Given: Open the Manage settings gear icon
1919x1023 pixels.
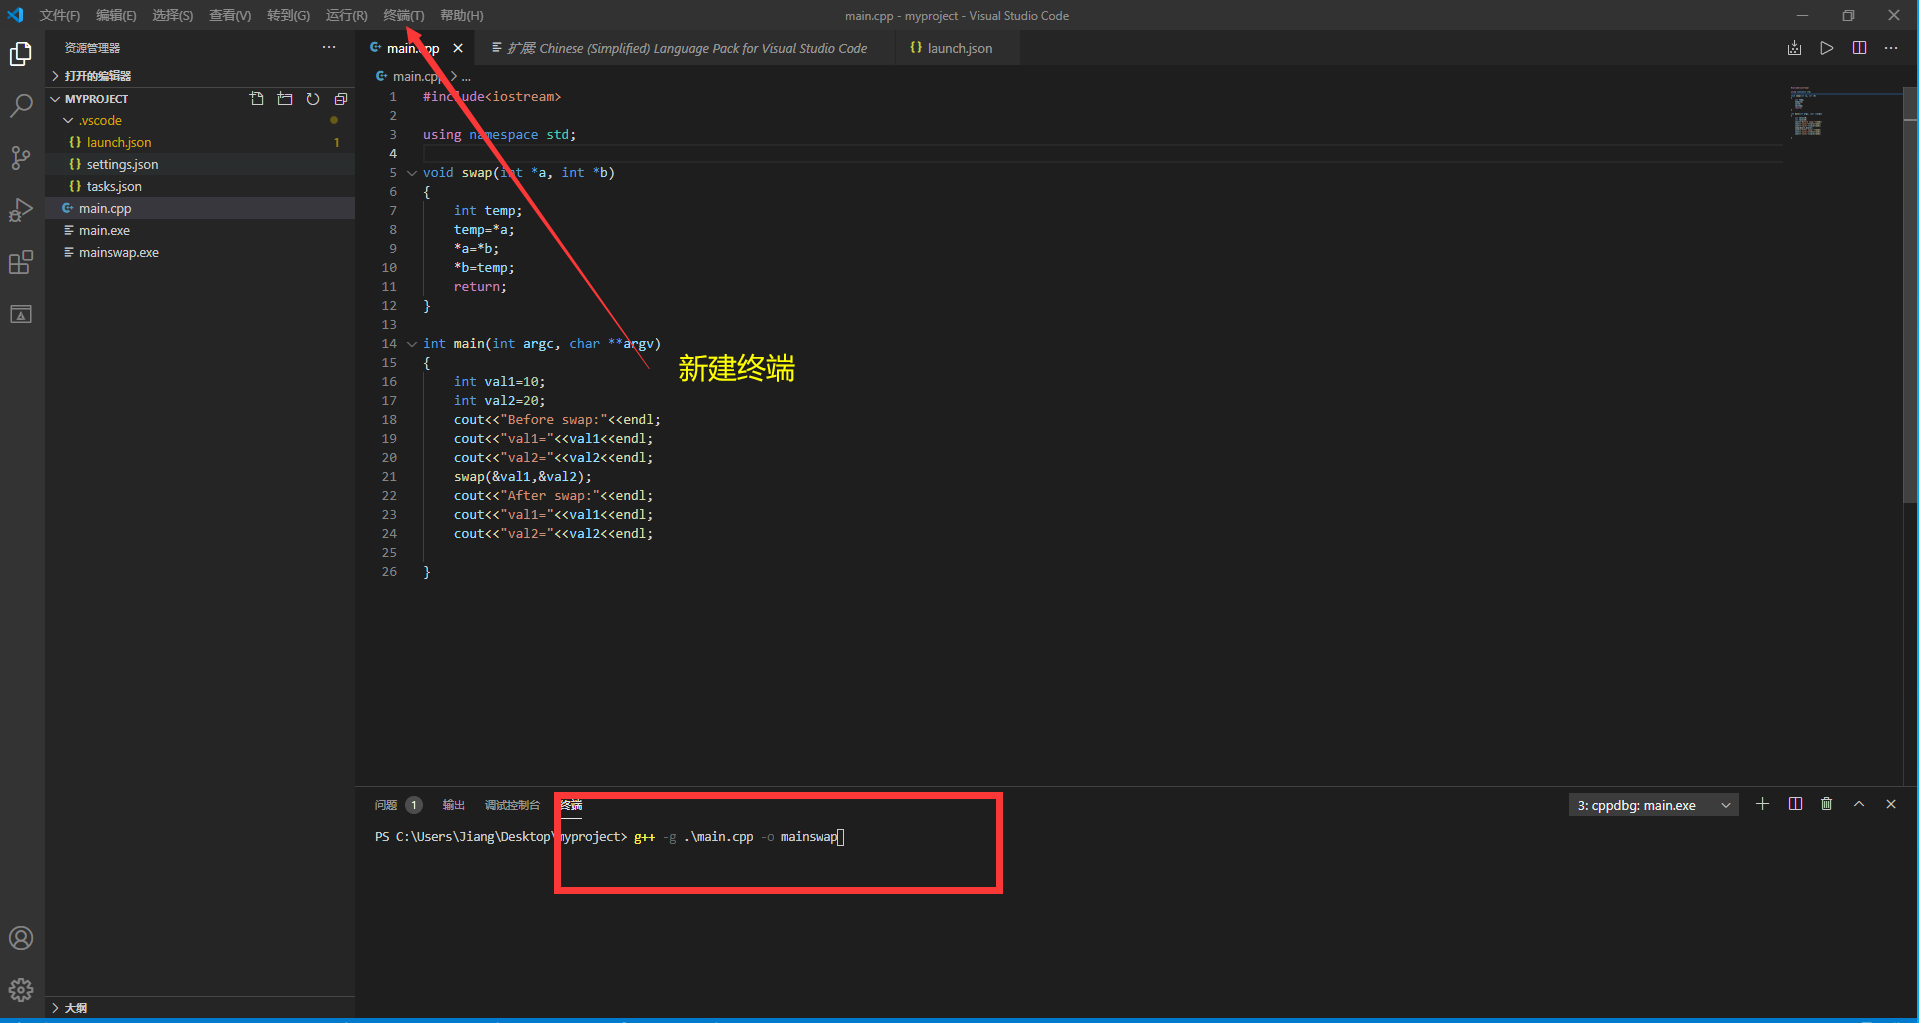Looking at the screenshot, I should [x=21, y=990].
